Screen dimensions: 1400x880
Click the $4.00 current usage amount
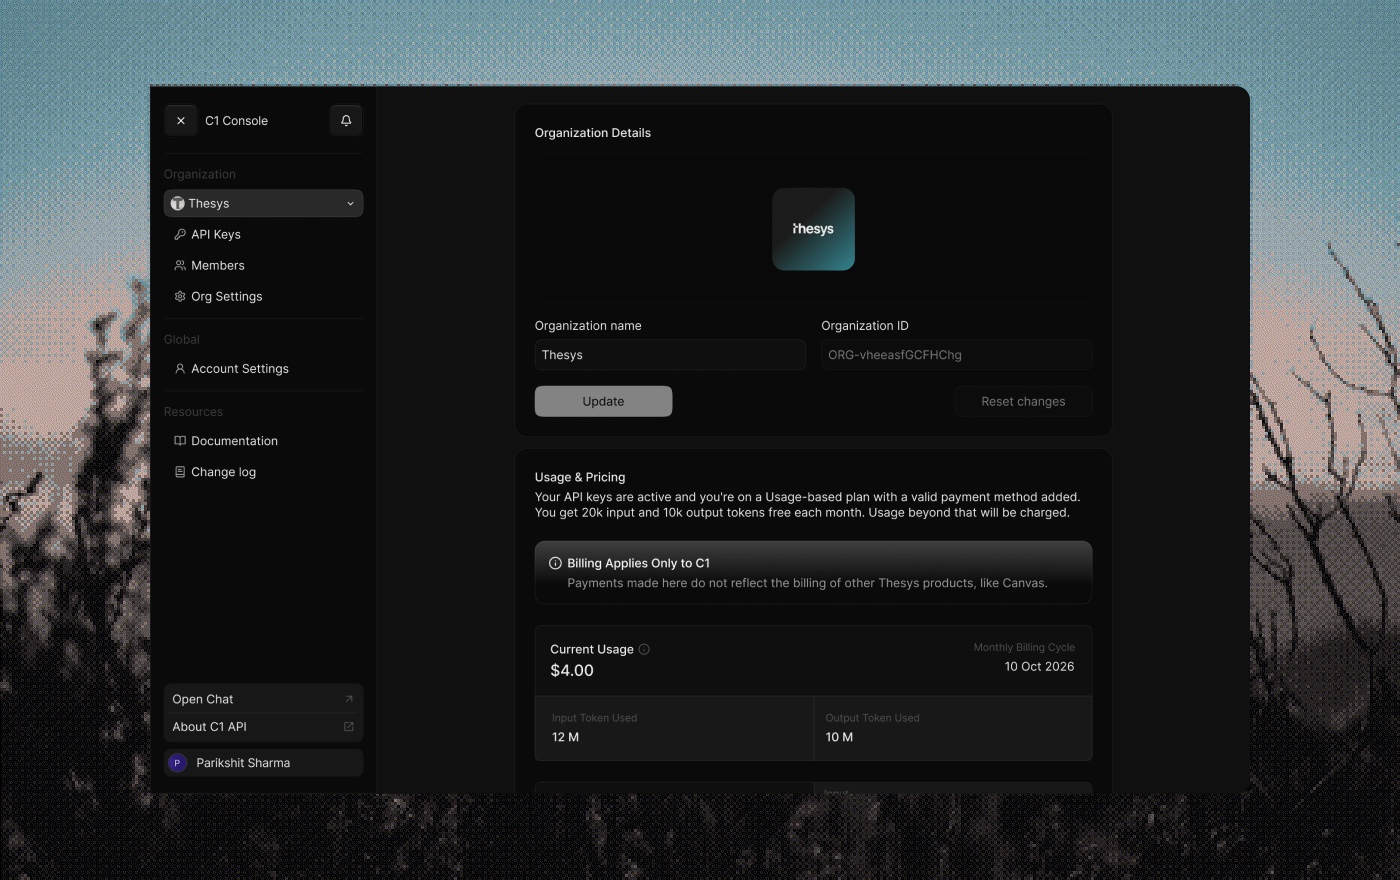[x=572, y=671]
